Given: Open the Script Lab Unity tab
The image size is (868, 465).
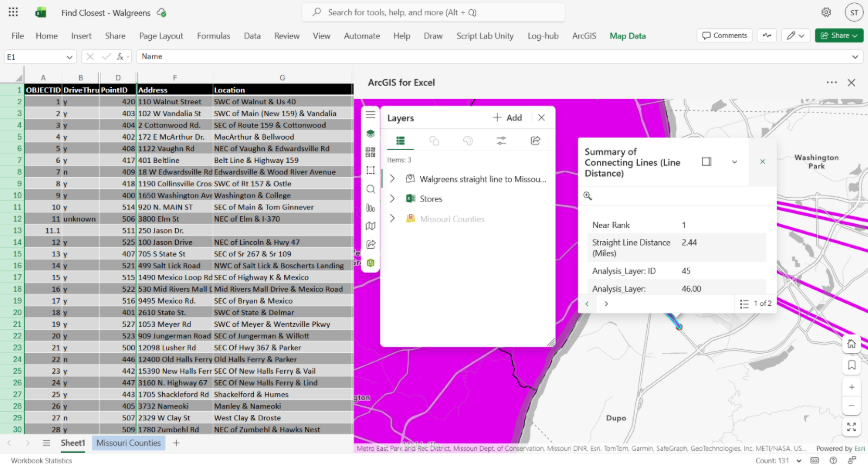Looking at the screenshot, I should coord(485,35).
